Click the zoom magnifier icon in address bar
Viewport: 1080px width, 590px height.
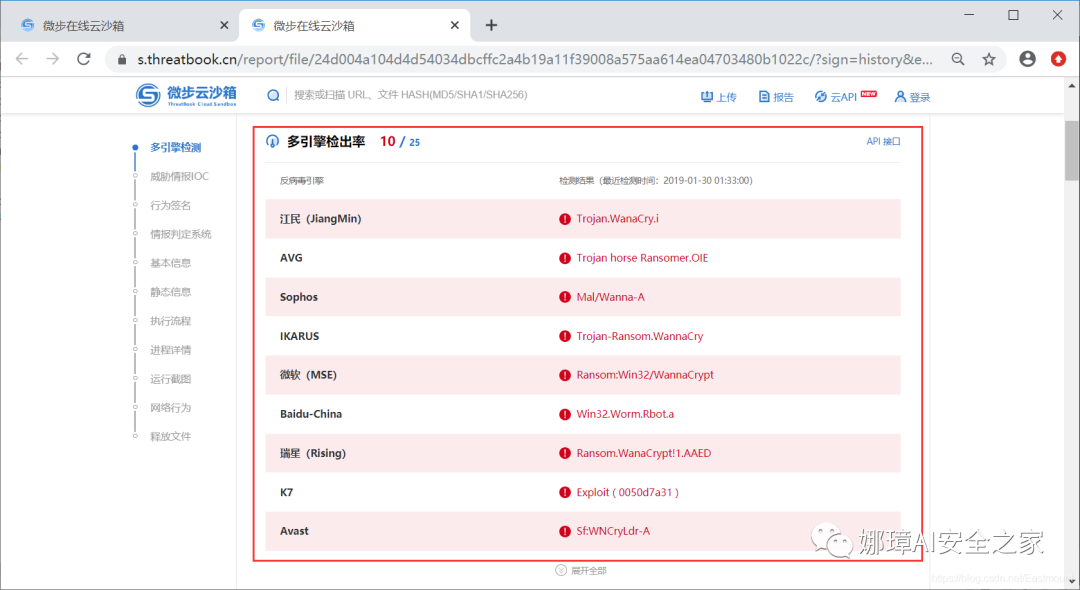[958, 59]
